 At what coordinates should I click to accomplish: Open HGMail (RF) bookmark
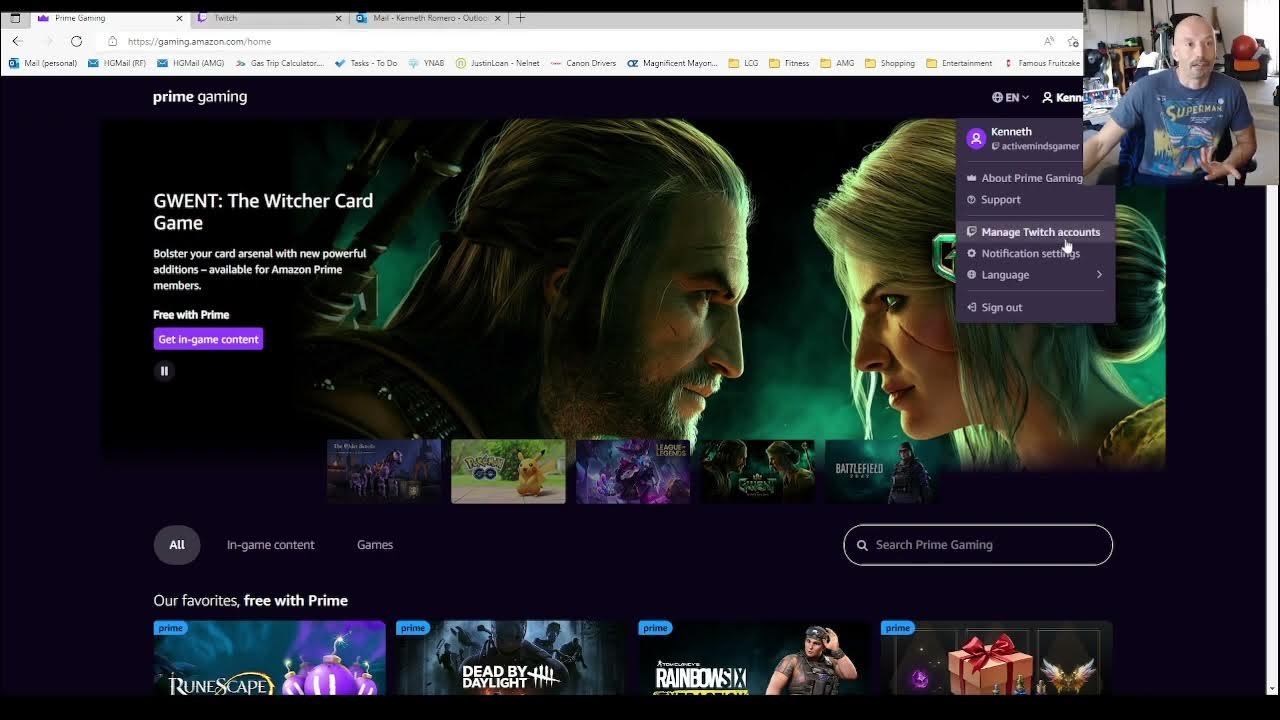pyautogui.click(x=117, y=63)
